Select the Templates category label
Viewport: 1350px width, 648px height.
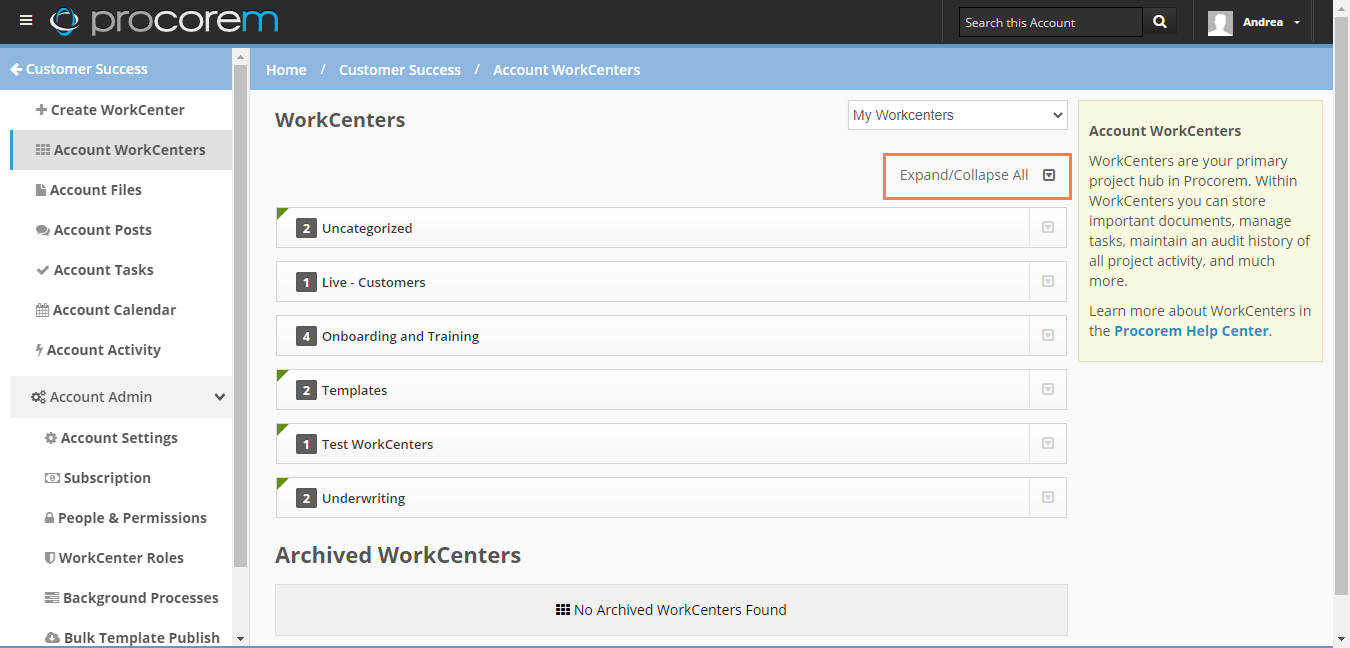tap(354, 390)
